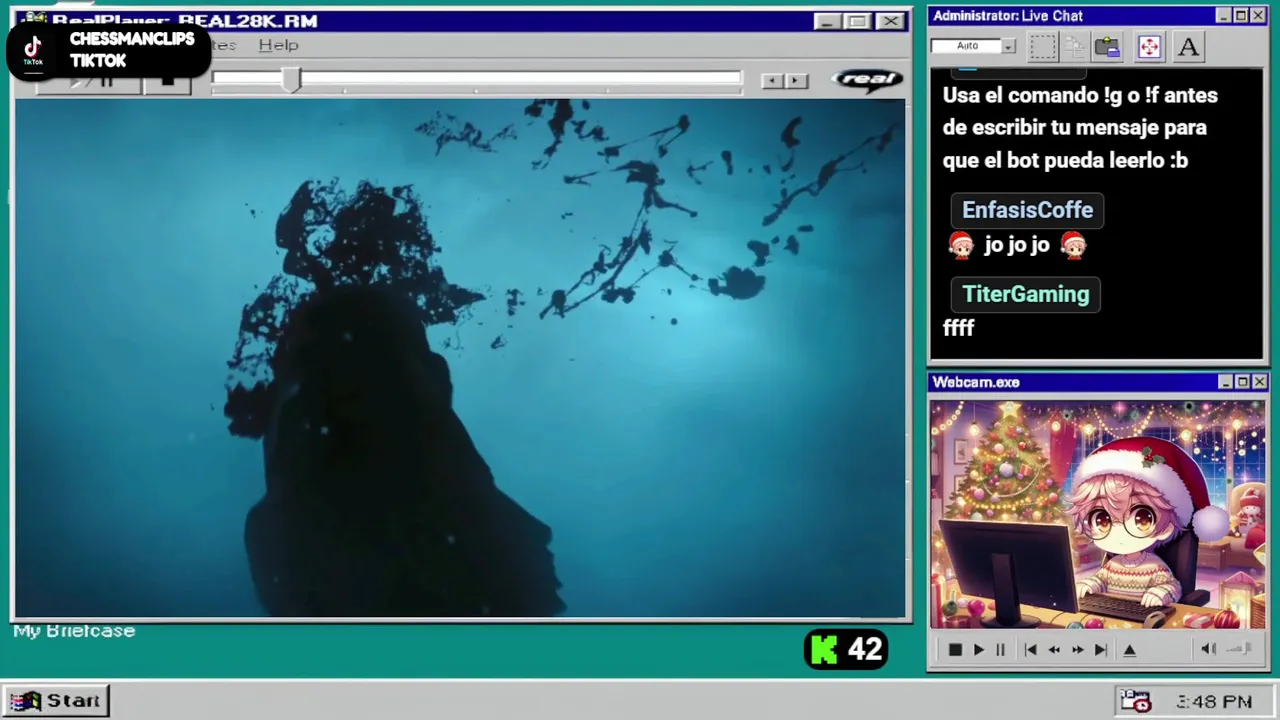
Task: Stop playback in Webcam.exe
Action: coord(955,650)
